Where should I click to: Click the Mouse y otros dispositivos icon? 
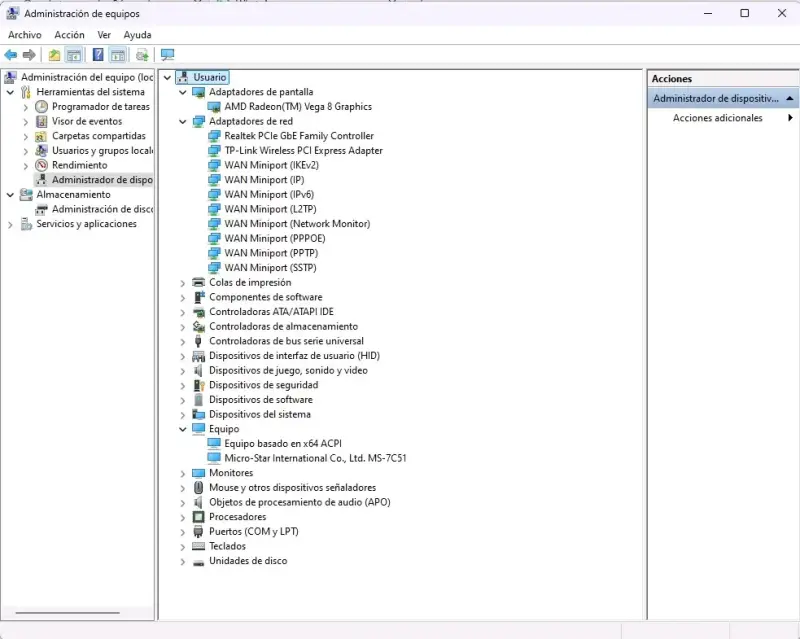[x=198, y=488]
